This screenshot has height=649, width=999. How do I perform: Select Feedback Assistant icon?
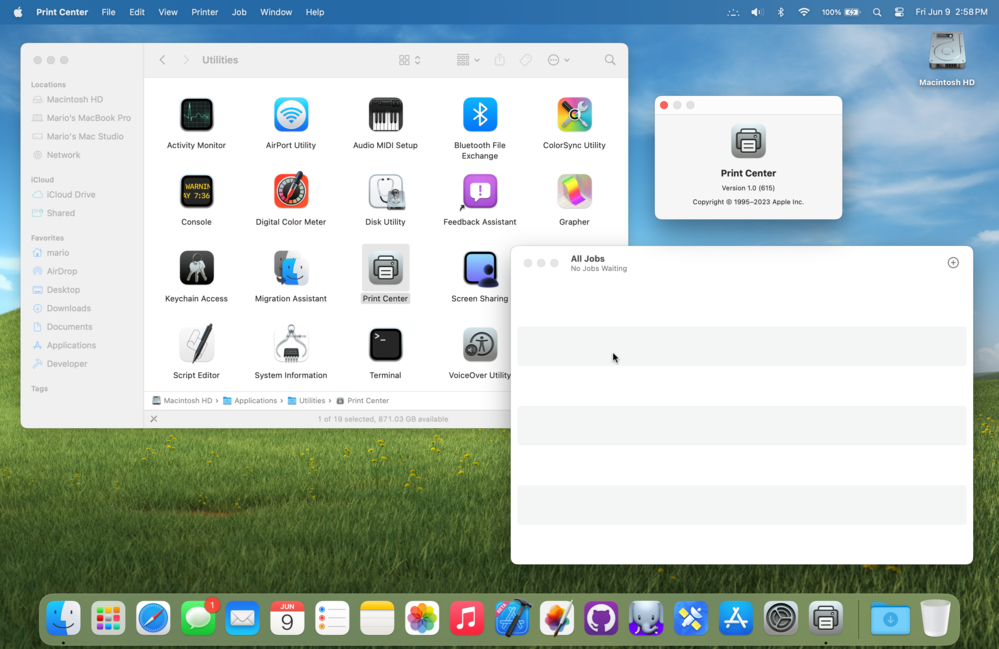click(x=480, y=192)
